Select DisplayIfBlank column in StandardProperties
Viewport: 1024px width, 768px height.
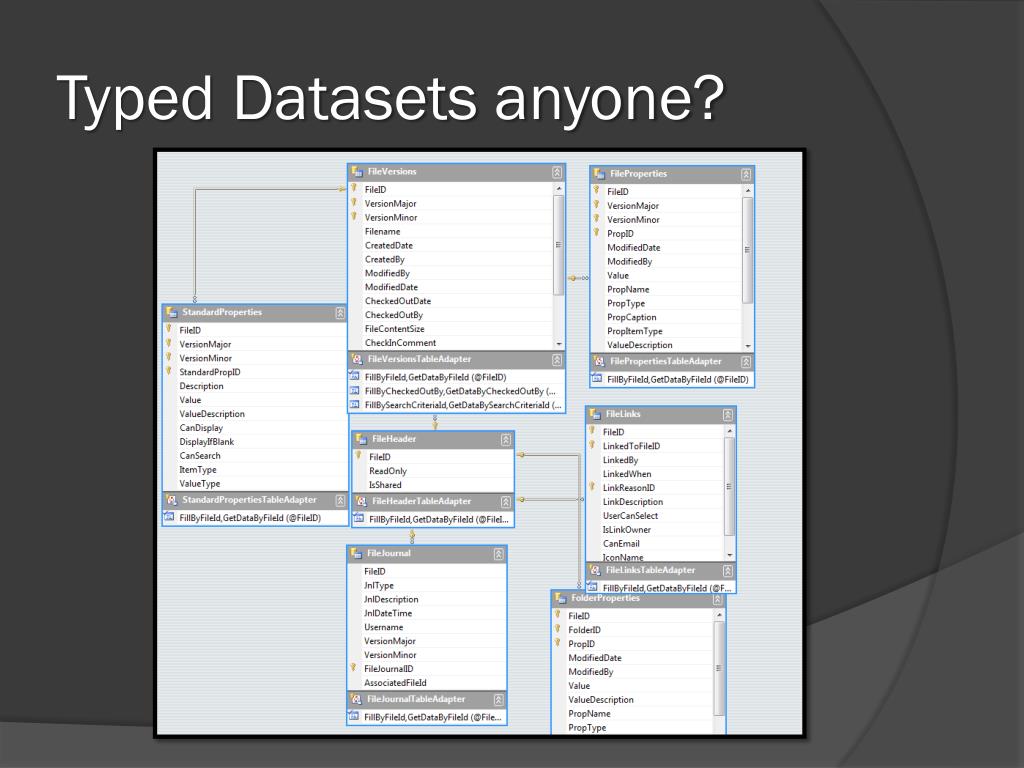[206, 442]
